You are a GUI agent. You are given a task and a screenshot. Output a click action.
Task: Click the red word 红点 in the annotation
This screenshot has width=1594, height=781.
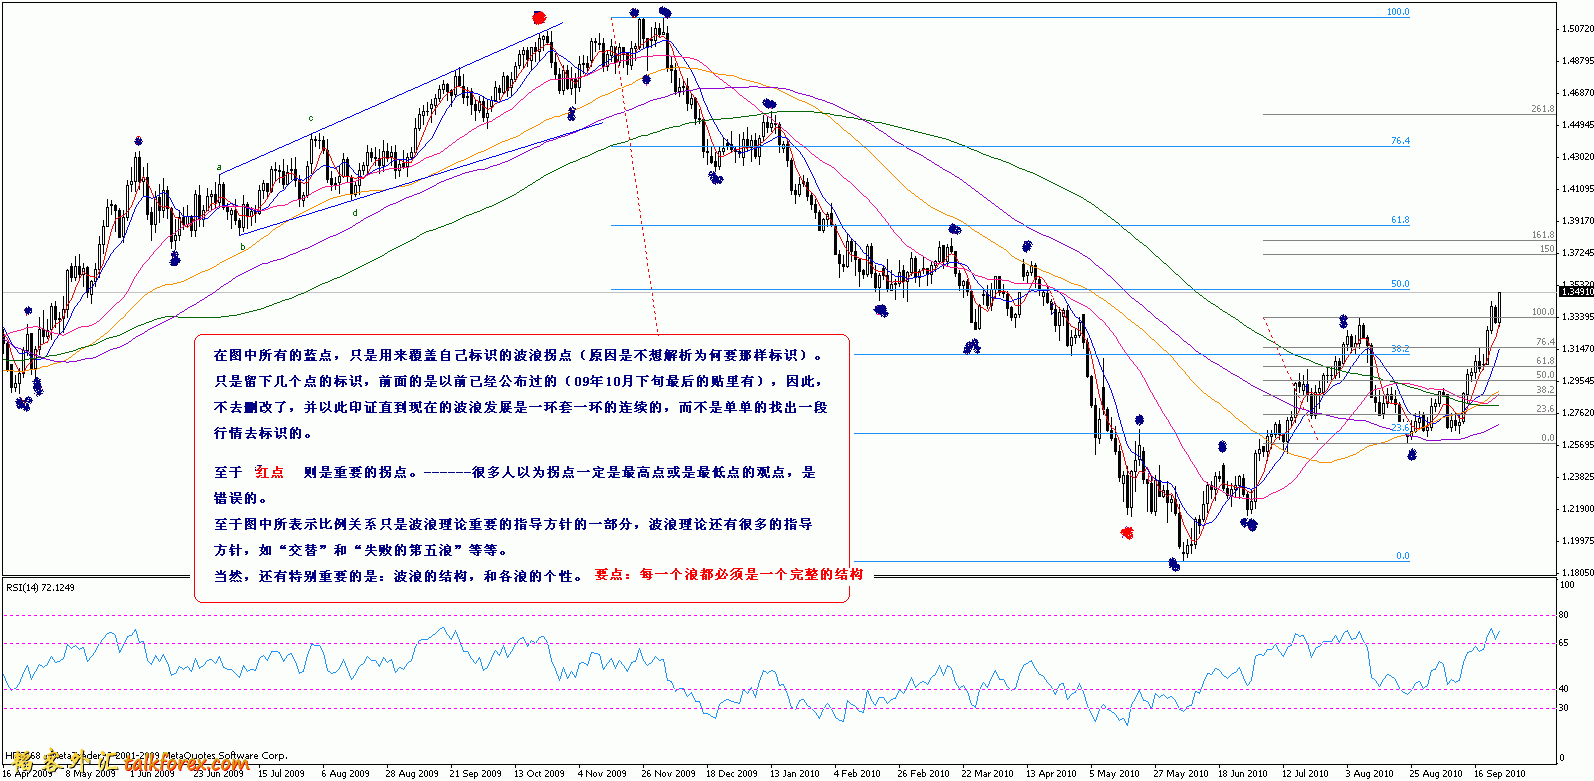coord(269,472)
